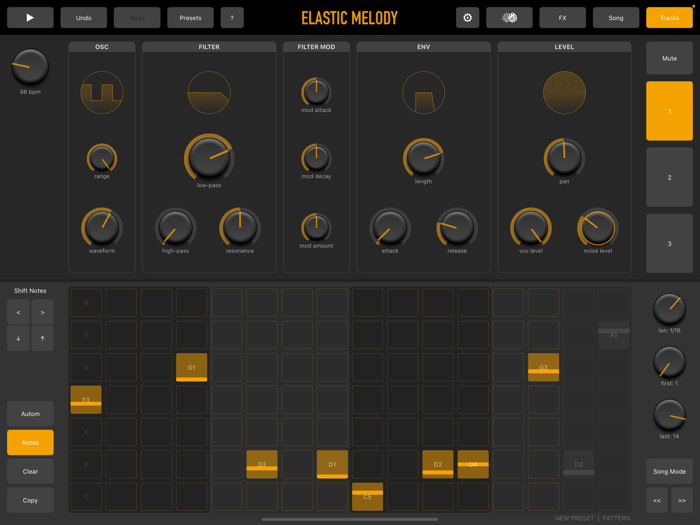Toggle the dimmed A5 note cell
700x525 pixels.
614,335
